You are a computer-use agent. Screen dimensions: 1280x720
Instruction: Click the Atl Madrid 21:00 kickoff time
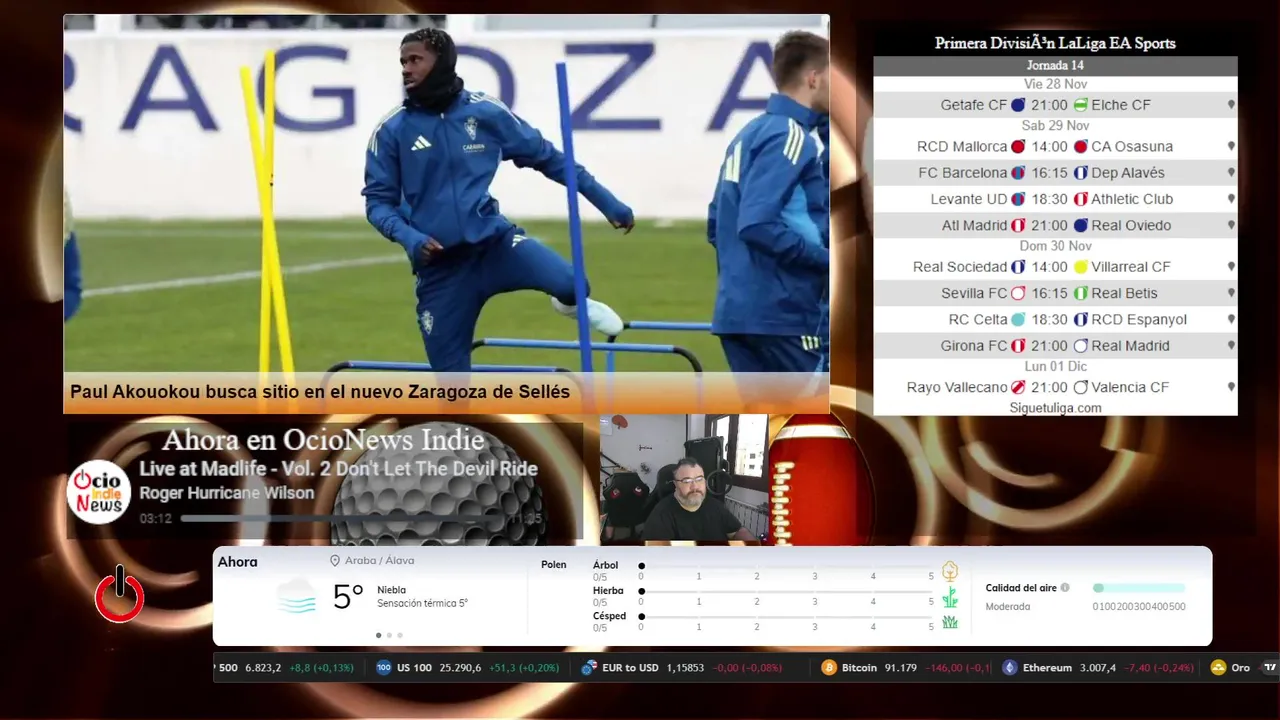tap(1049, 226)
